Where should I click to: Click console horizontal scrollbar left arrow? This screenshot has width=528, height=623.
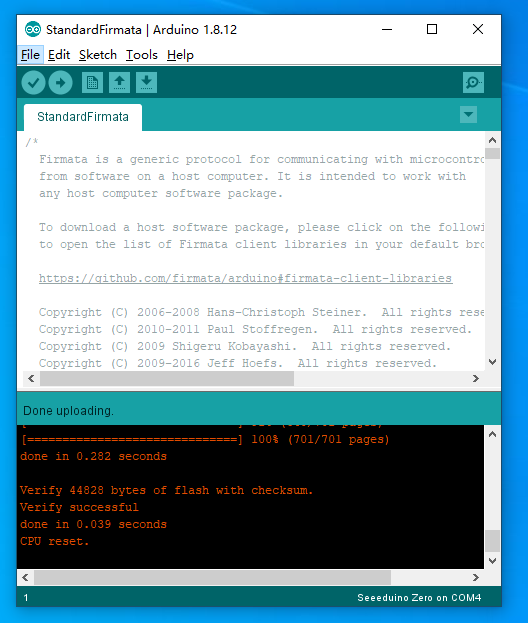25,577
